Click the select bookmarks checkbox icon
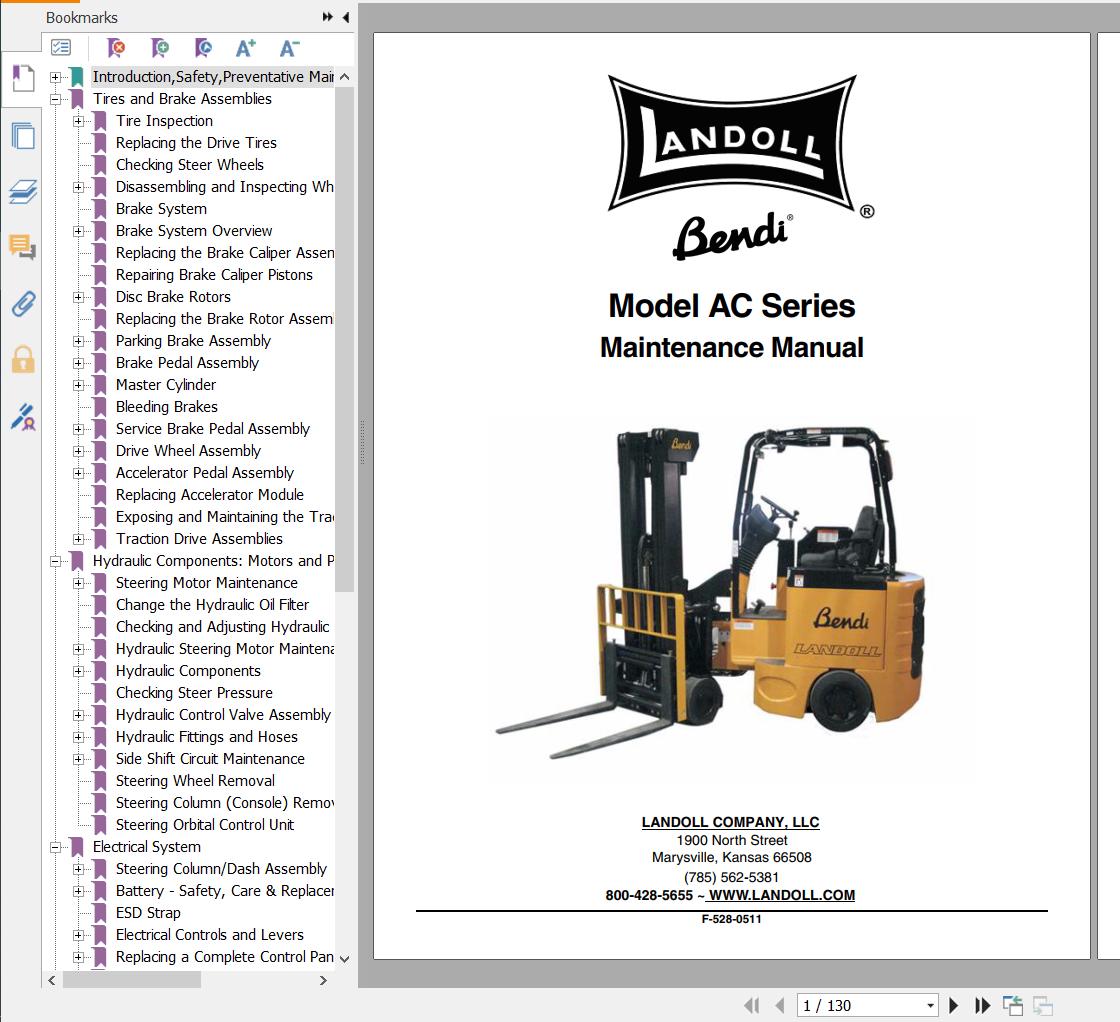The image size is (1120, 1022). coord(60,47)
